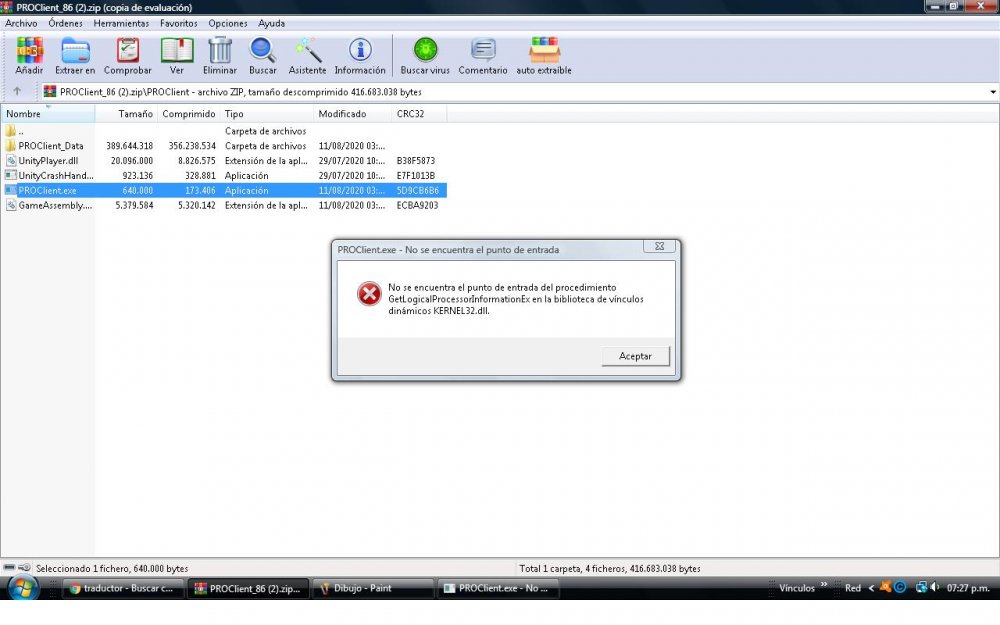Screen dimensions: 1000x625
Task: Select the PROClient_Data folder name
Action: (x=51, y=145)
